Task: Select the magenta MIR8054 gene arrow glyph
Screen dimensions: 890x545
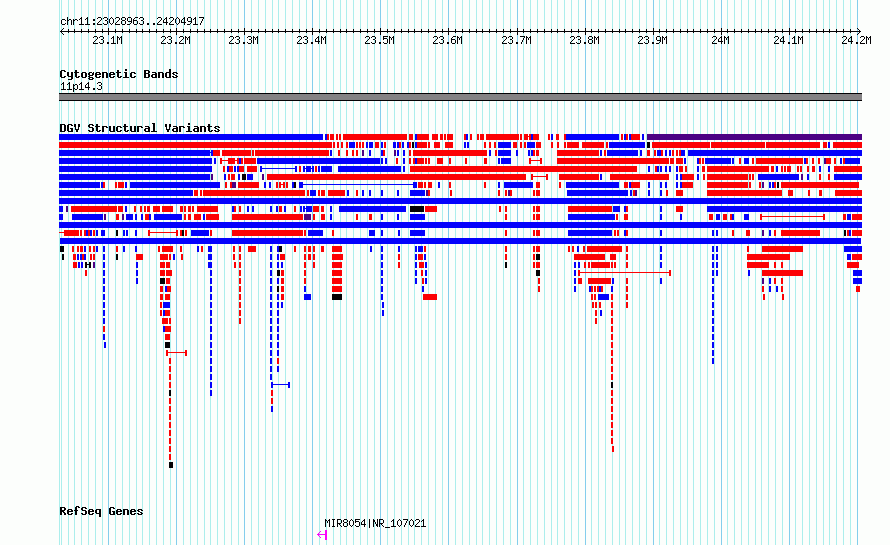Action: 322,535
